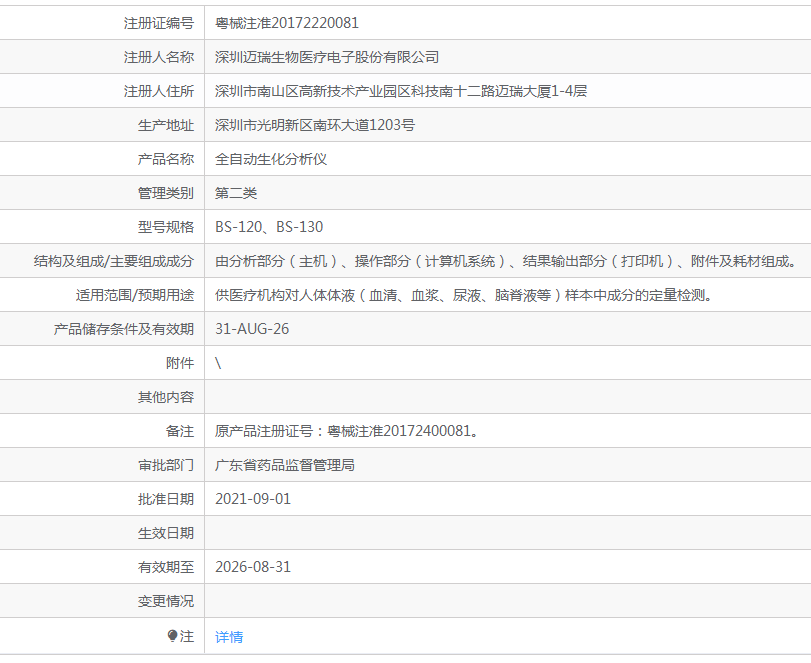Select registration number 粤械注准20172220081
The width and height of the screenshot is (811, 663).
287,23
